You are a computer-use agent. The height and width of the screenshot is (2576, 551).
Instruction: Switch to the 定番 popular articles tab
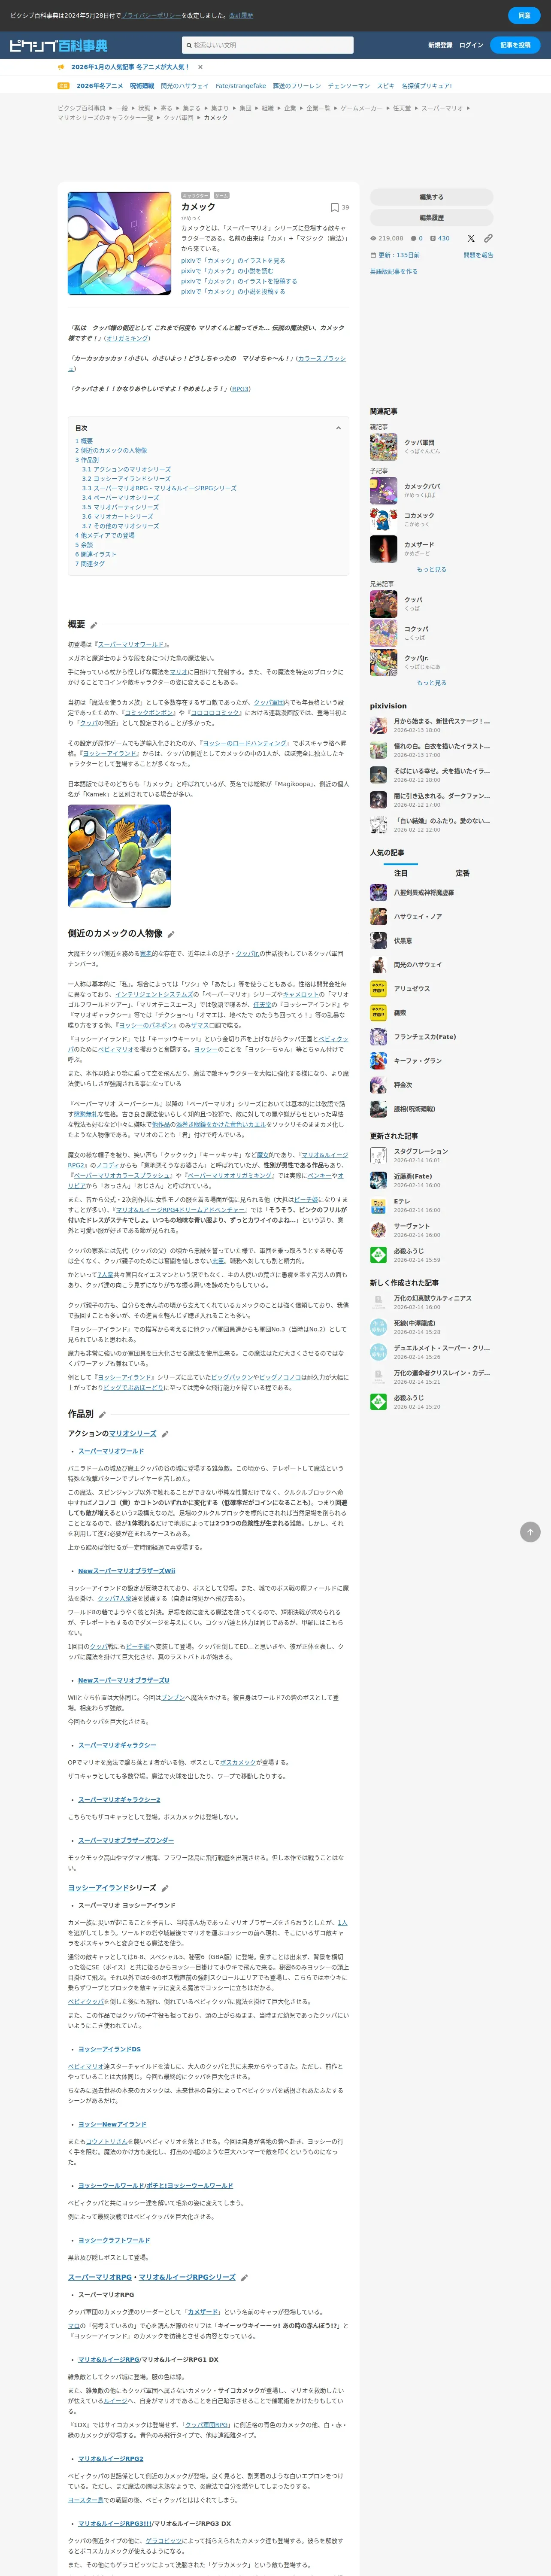tap(462, 873)
